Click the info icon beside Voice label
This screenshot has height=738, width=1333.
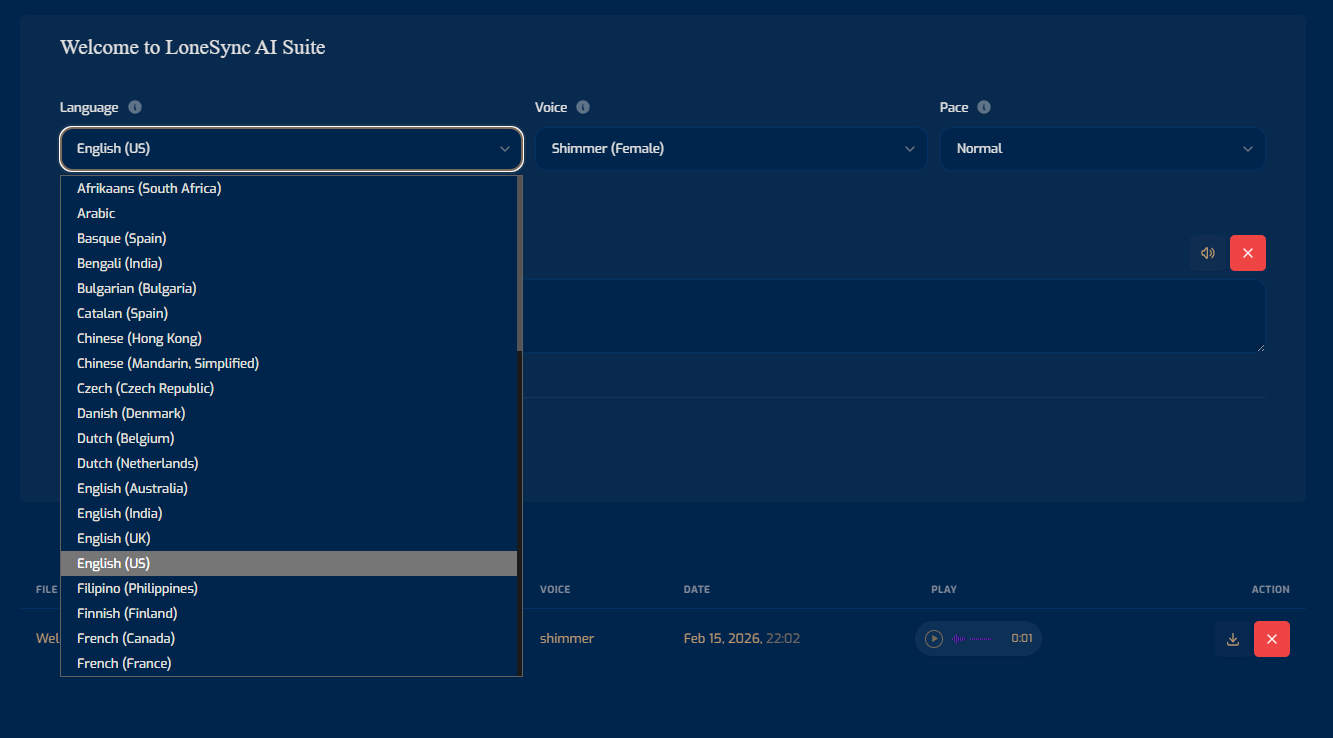pos(583,107)
